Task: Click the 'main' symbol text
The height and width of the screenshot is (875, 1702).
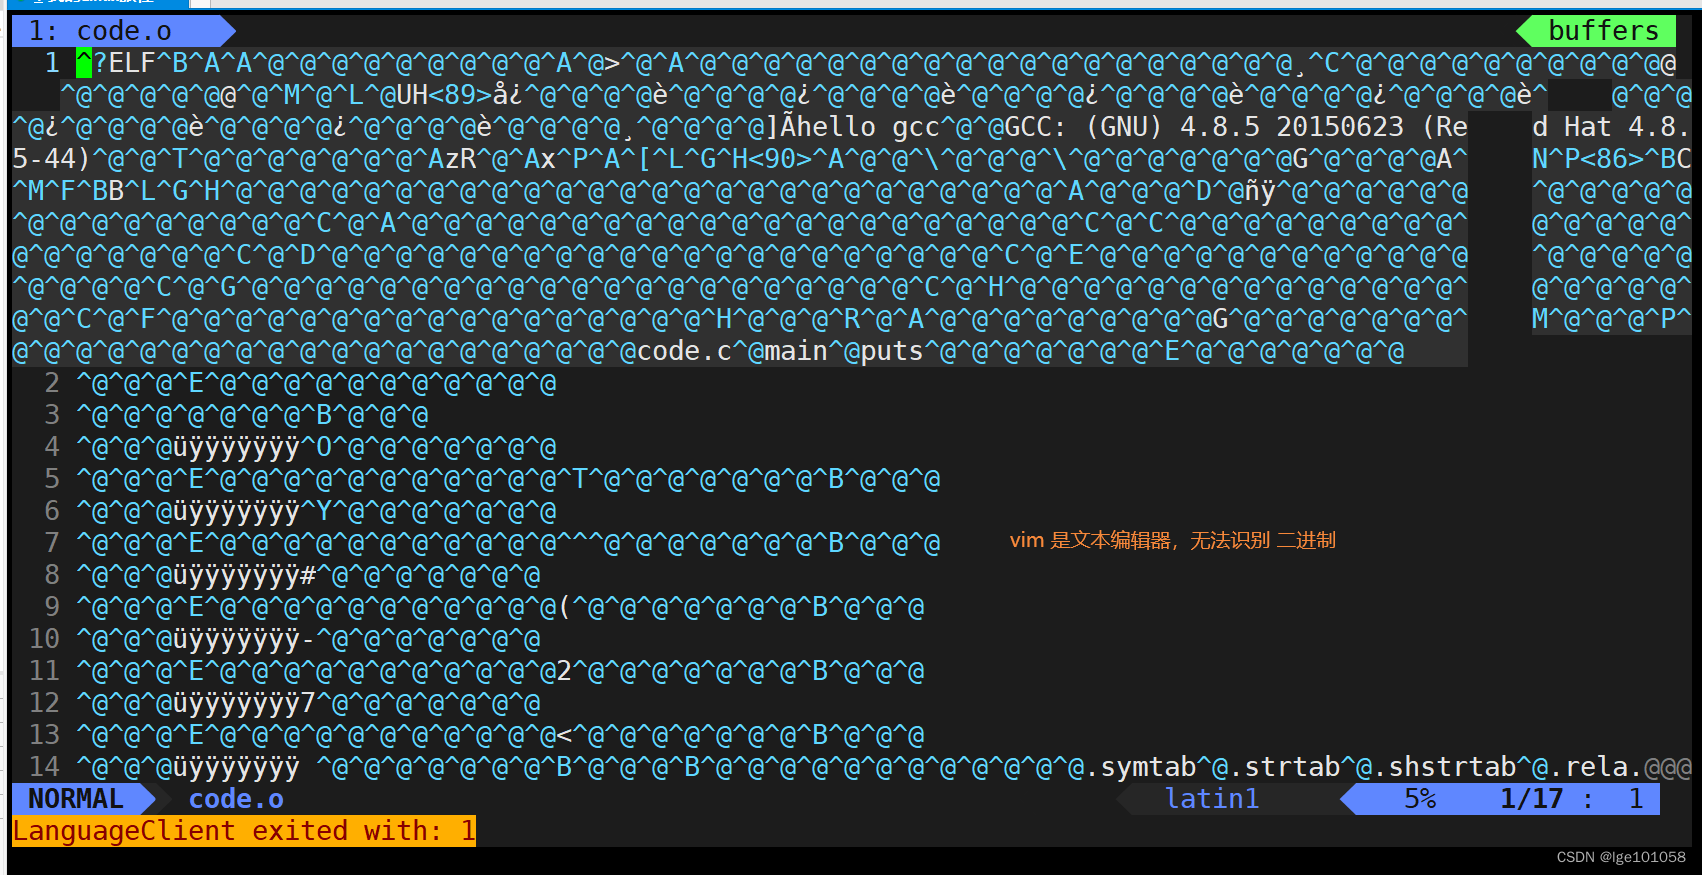Action: click(796, 351)
